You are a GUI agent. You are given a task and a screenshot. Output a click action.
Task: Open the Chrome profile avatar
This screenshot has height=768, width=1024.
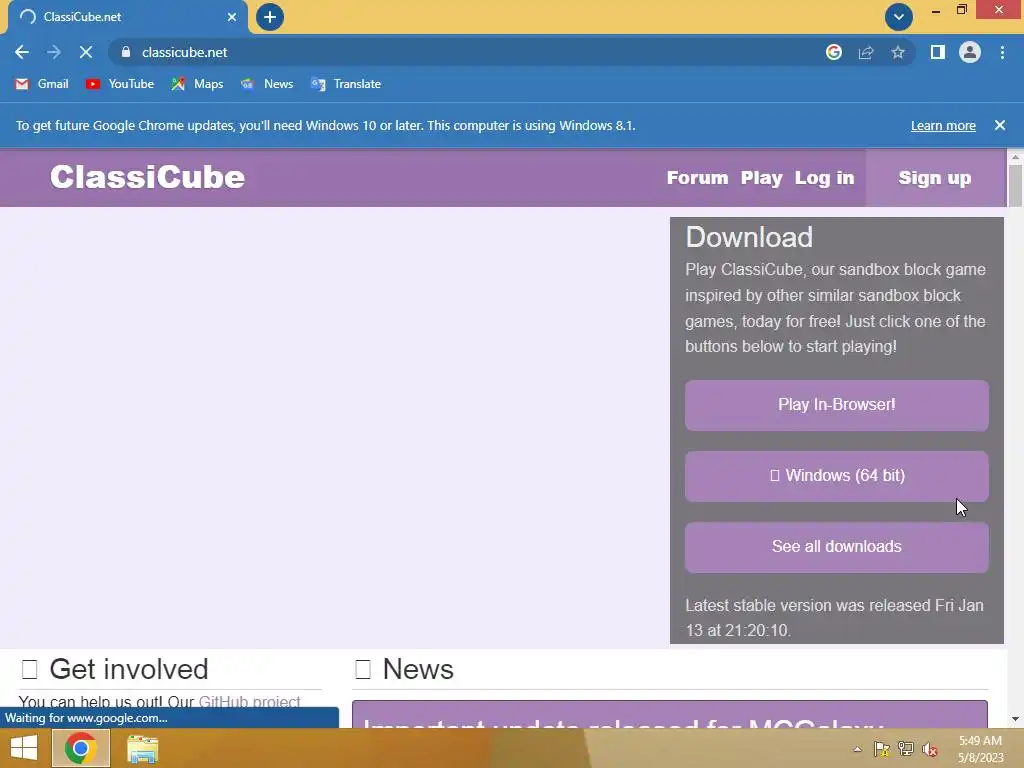(970, 52)
